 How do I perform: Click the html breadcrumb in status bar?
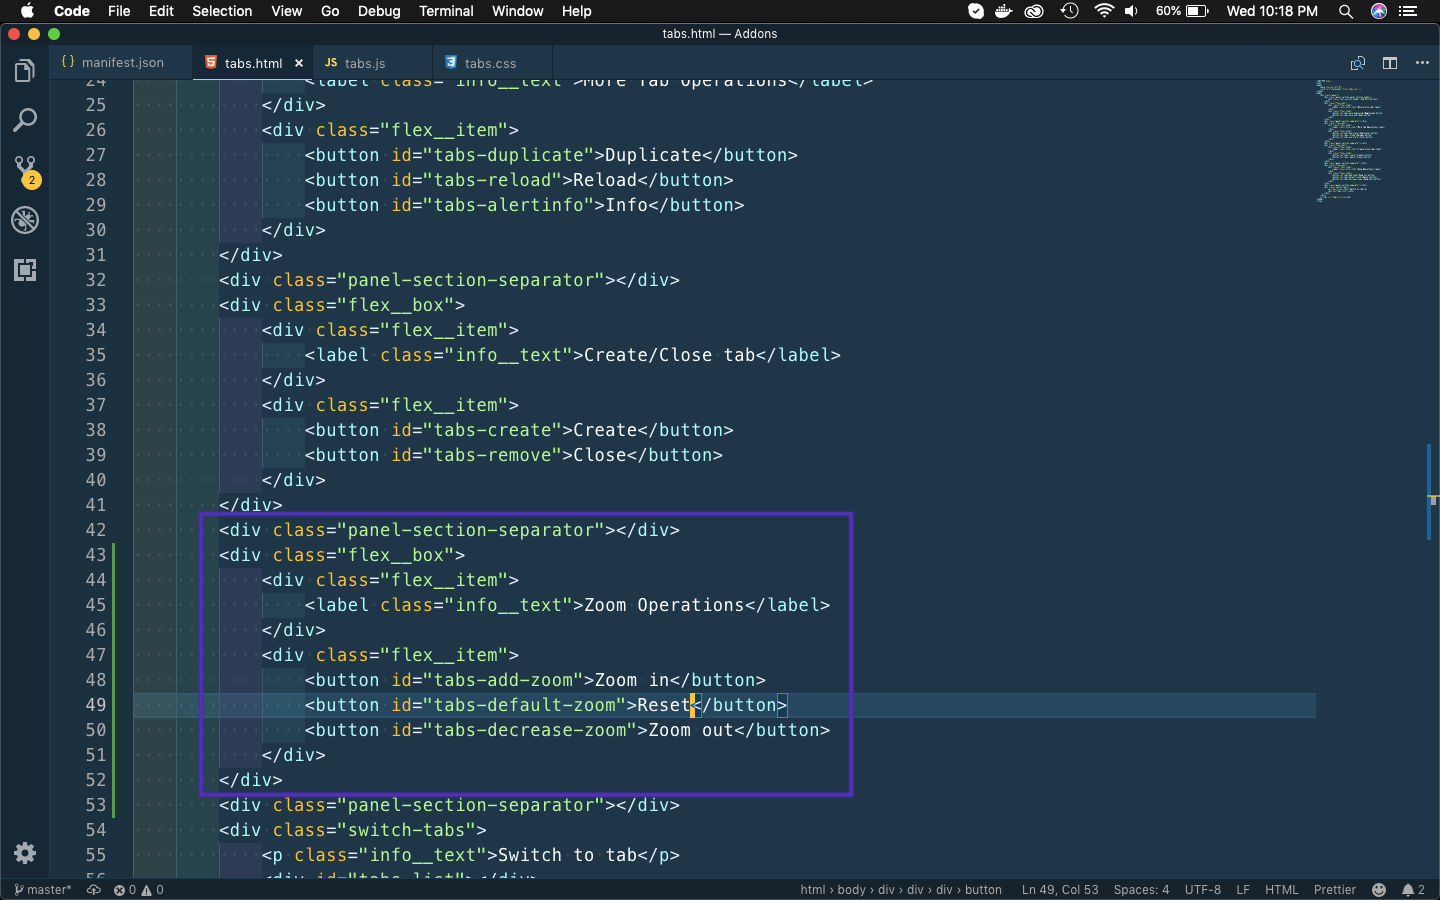click(813, 890)
